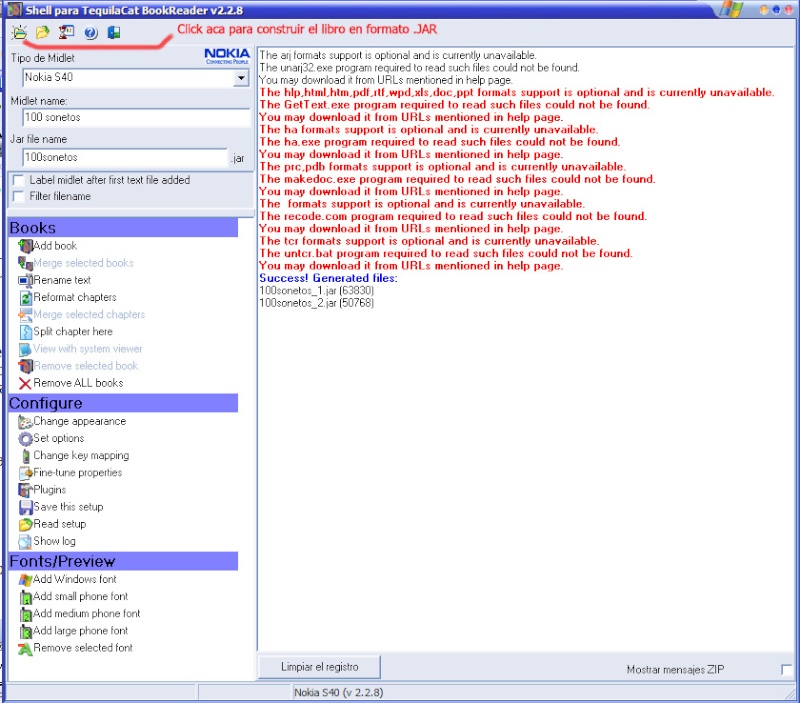Click the build JAR book toolbar icon

19,33
